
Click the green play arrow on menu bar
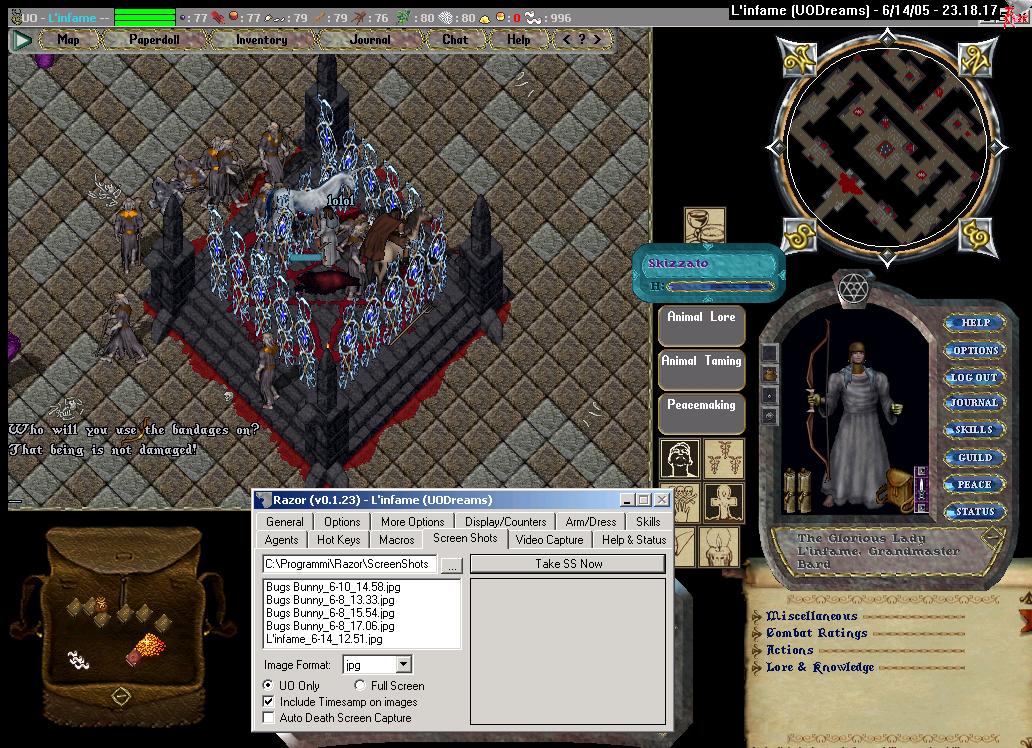point(21,40)
